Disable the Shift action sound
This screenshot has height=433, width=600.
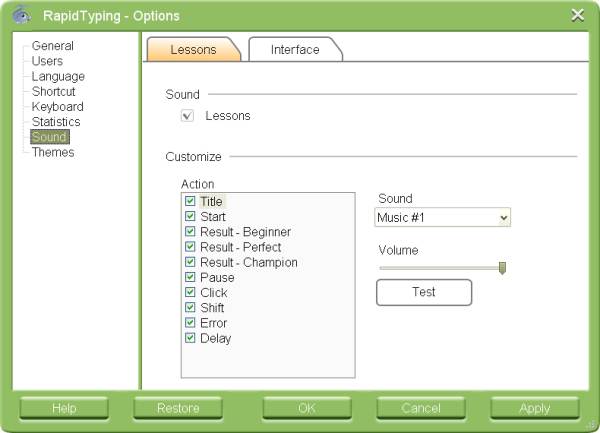click(190, 307)
